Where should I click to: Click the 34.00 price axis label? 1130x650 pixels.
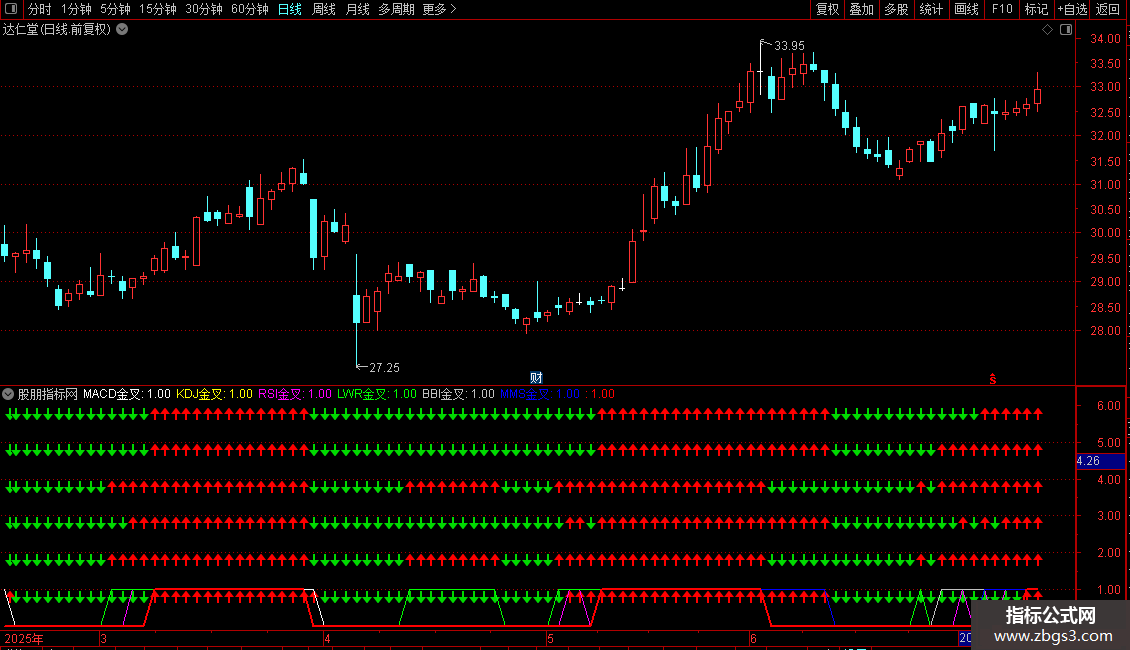[x=1105, y=39]
